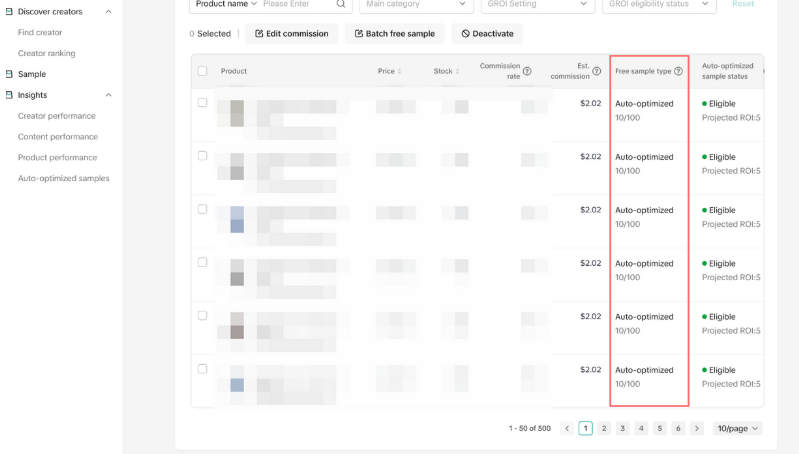
Task: Go to previous page arrow
Action: click(x=567, y=429)
